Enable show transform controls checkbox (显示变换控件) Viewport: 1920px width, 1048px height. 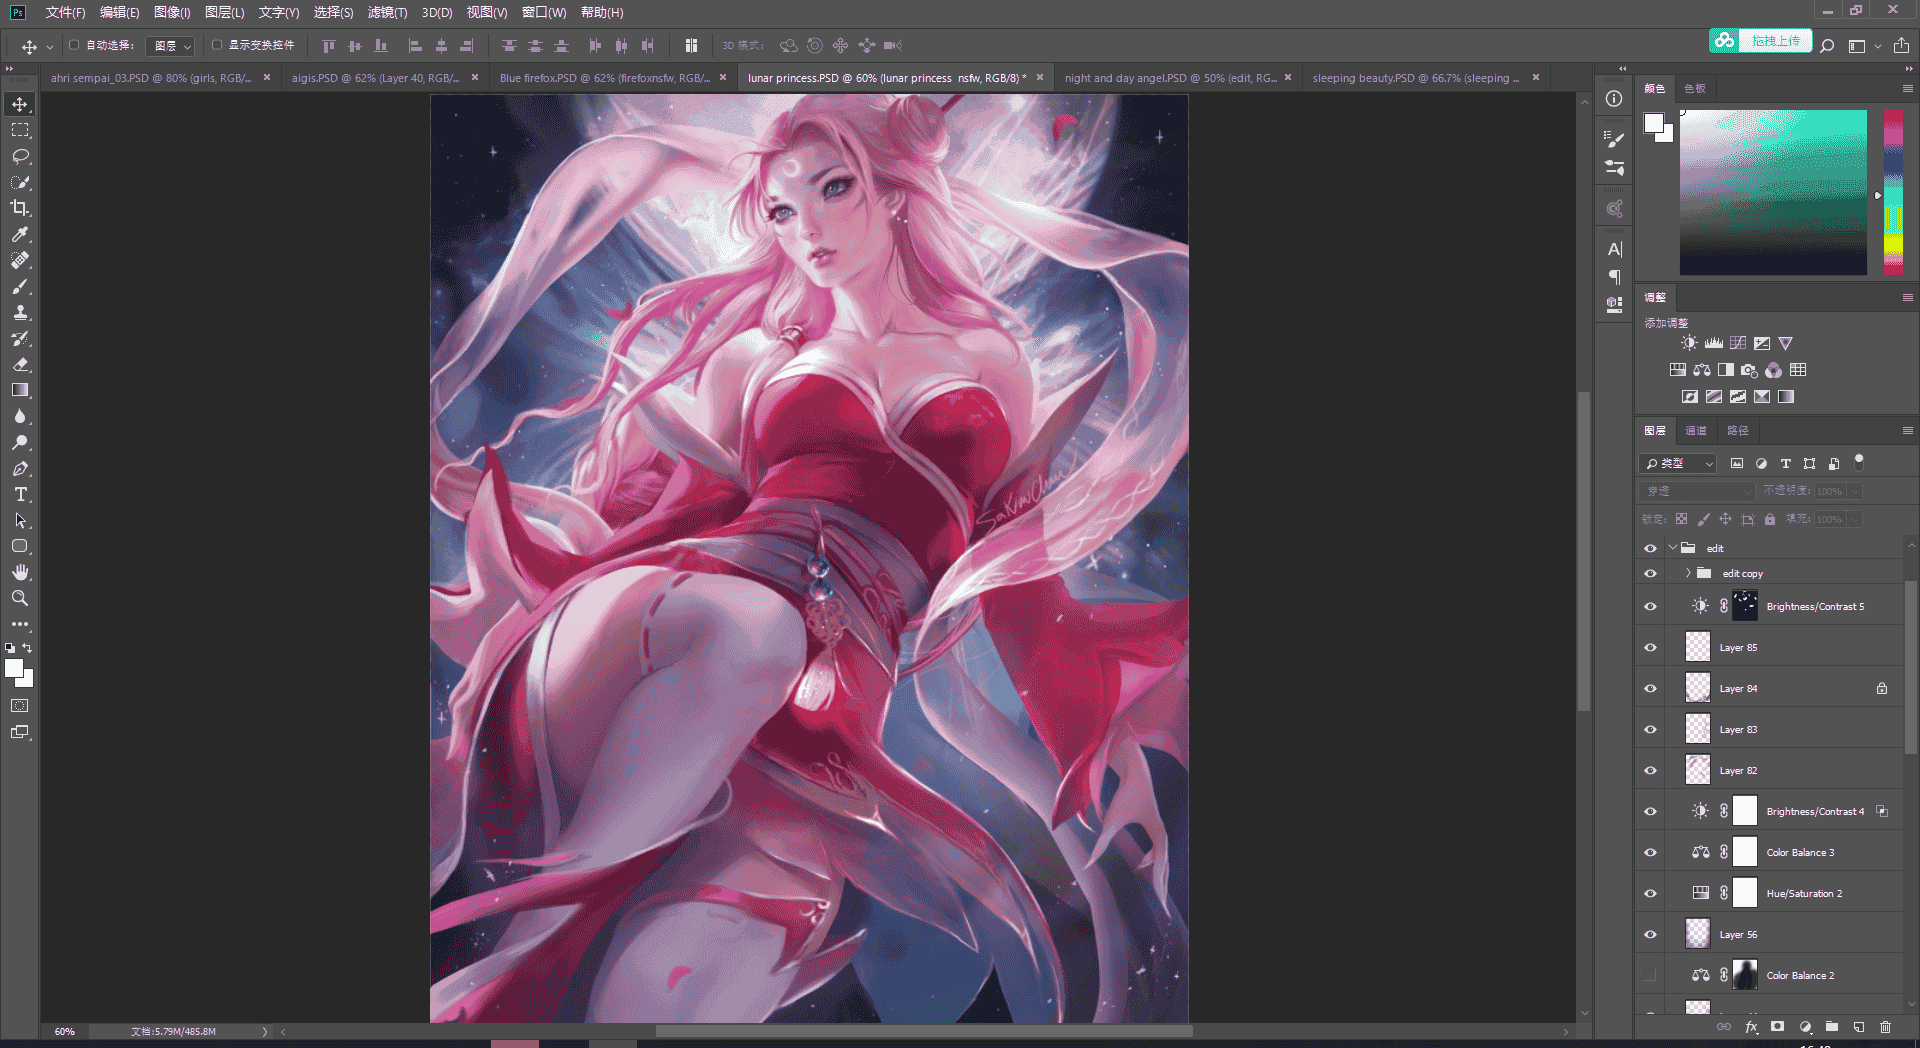[x=217, y=45]
